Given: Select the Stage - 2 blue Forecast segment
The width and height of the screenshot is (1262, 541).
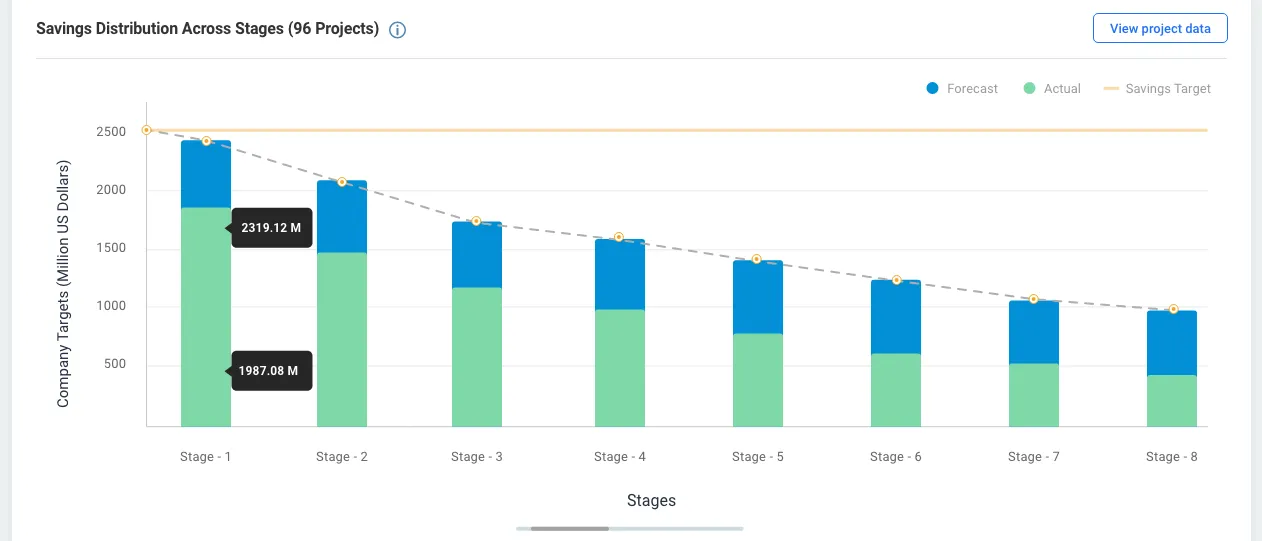Looking at the screenshot, I should point(342,217).
